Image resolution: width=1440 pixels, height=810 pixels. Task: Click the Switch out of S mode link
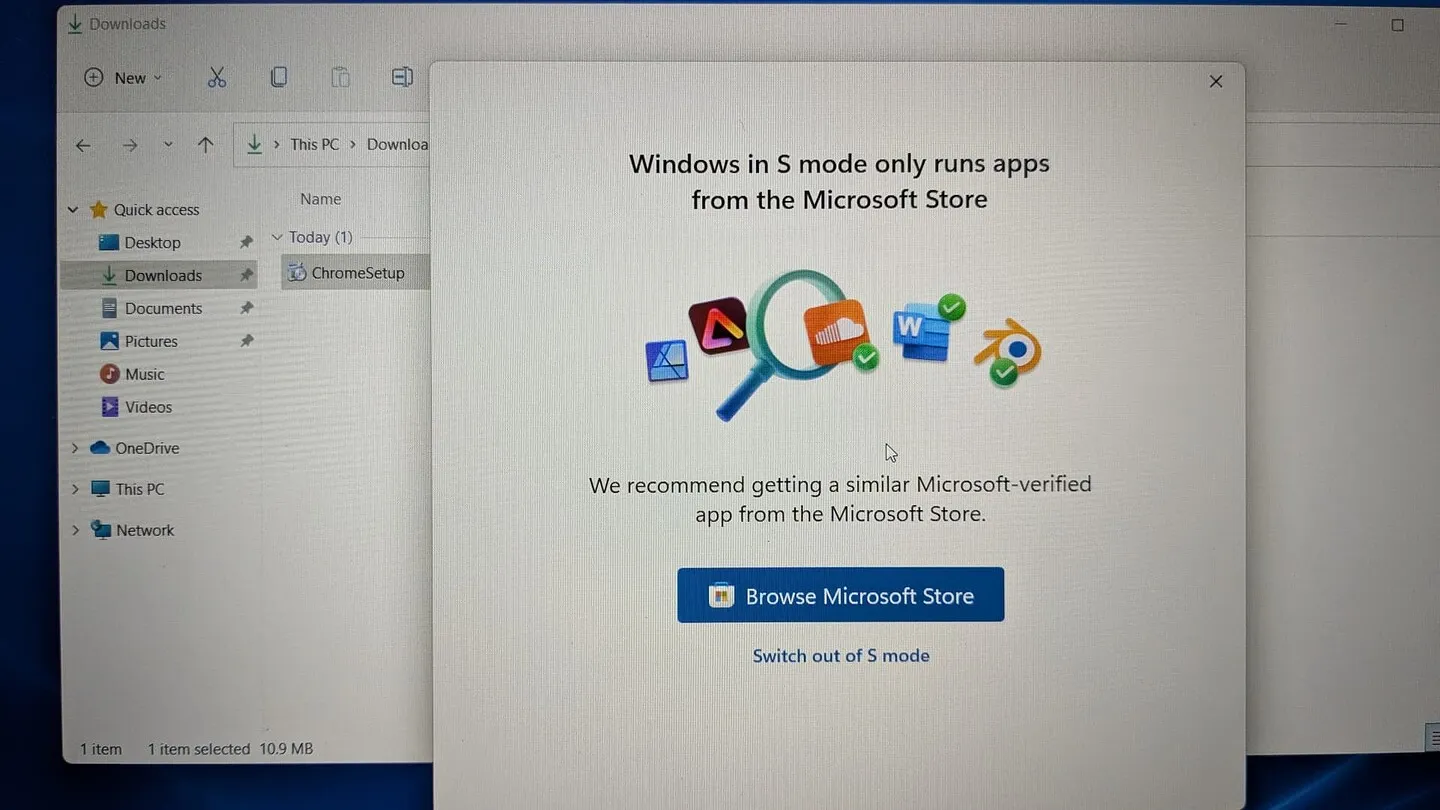840,656
